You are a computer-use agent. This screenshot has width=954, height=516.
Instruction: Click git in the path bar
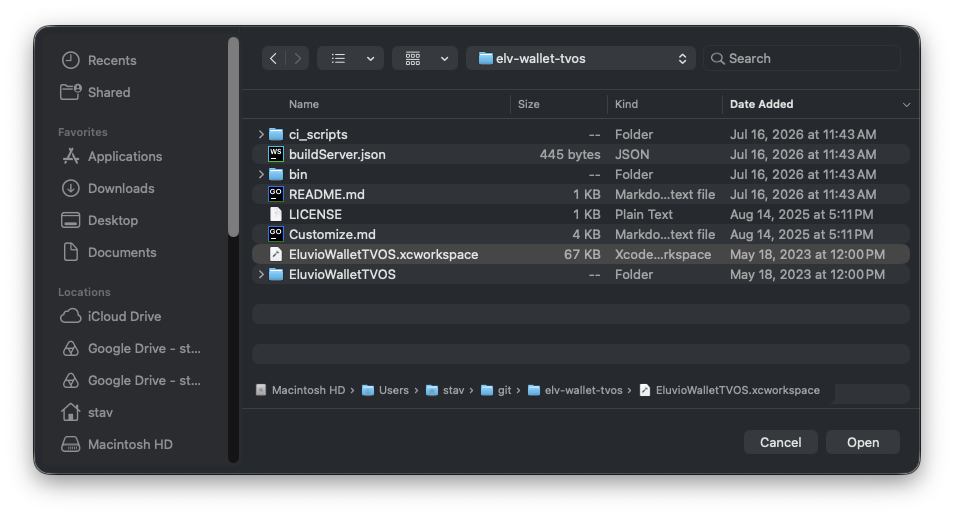coord(496,390)
